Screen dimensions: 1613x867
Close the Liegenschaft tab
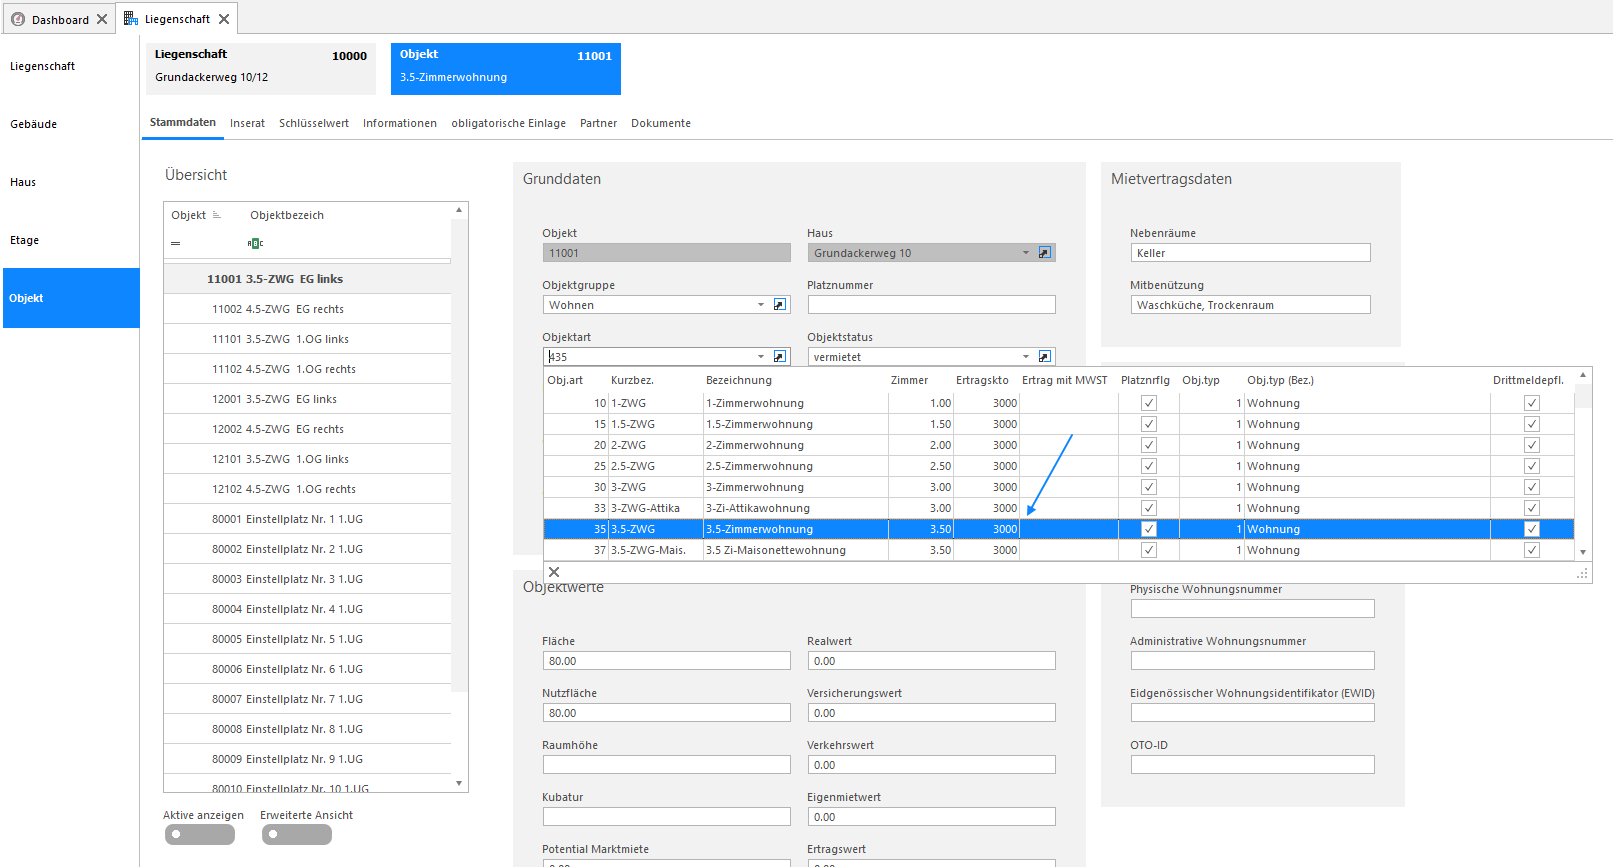[224, 19]
